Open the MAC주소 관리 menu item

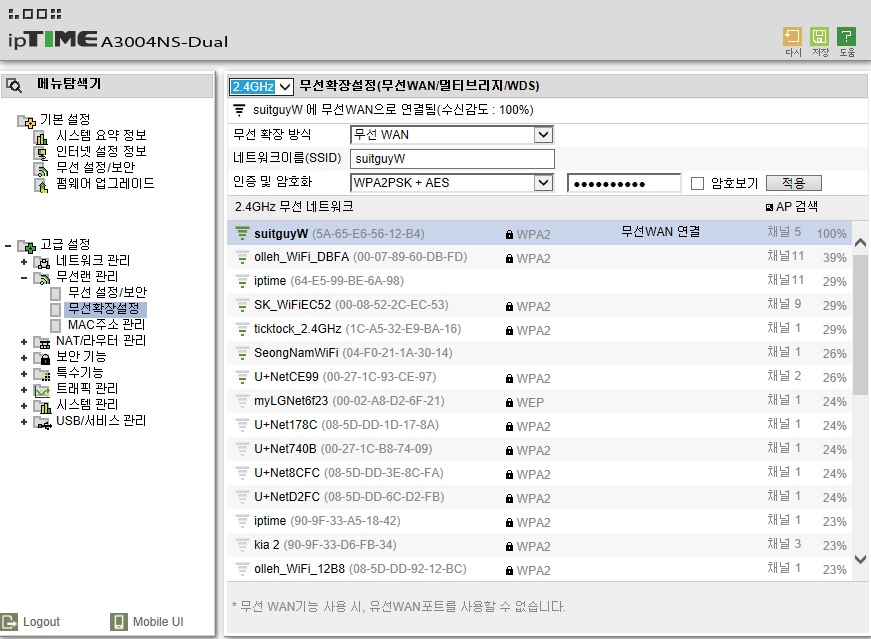tap(106, 325)
